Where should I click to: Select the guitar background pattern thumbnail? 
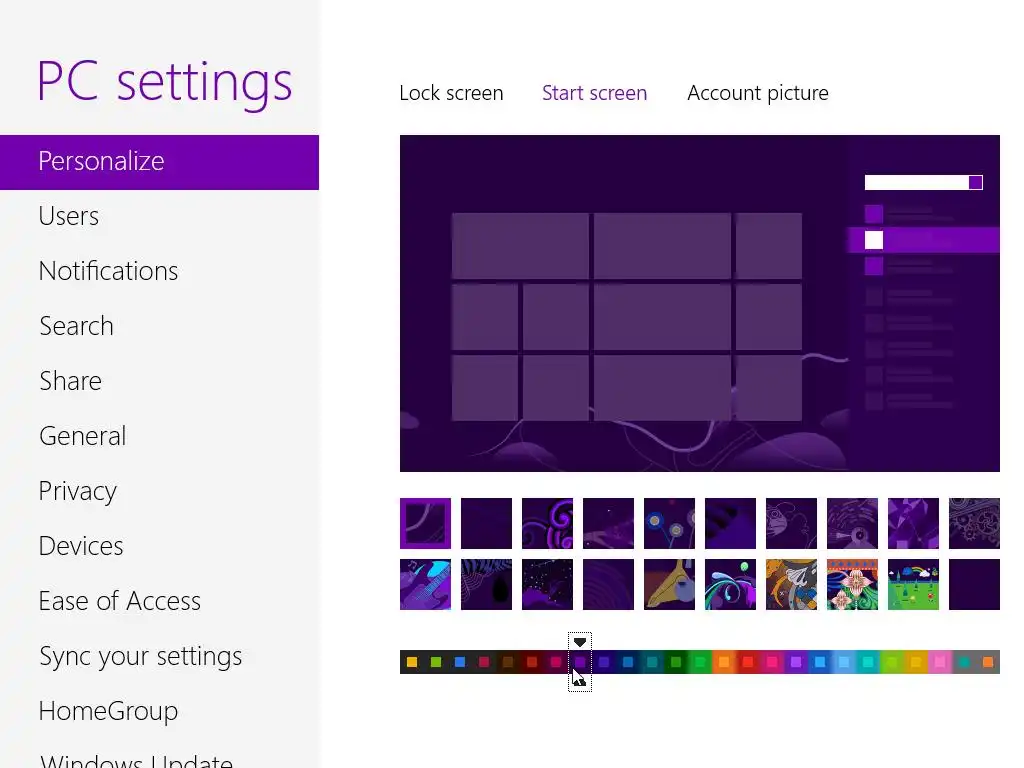425,584
